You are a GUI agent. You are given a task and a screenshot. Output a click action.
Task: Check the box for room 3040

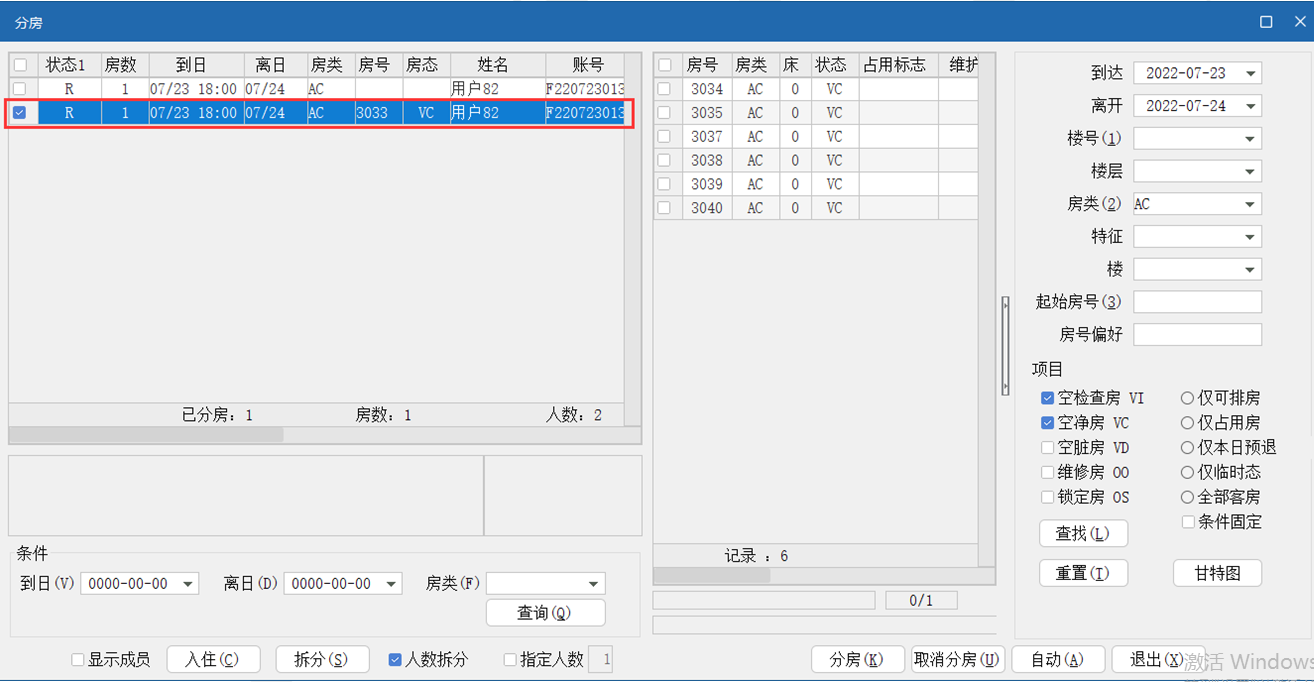point(664,208)
